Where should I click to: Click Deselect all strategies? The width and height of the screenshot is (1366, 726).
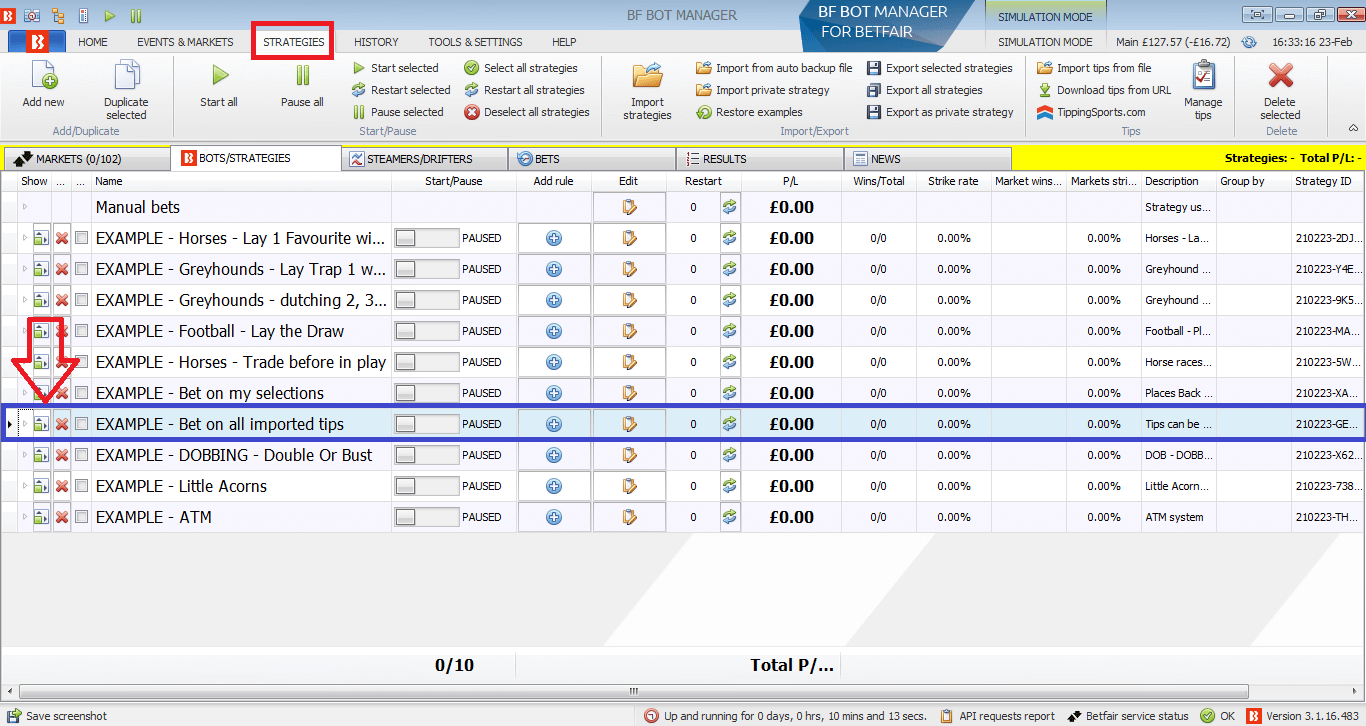point(527,112)
